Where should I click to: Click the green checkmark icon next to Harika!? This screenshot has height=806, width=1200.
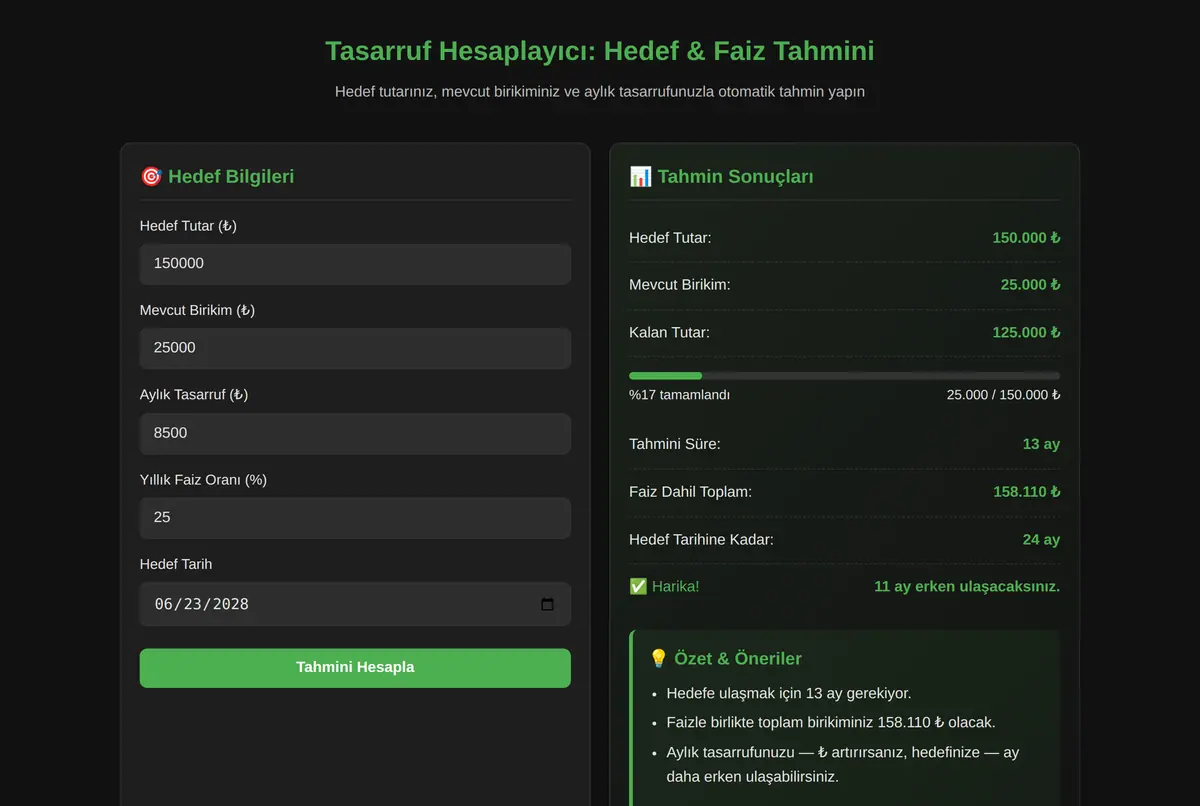click(x=638, y=587)
